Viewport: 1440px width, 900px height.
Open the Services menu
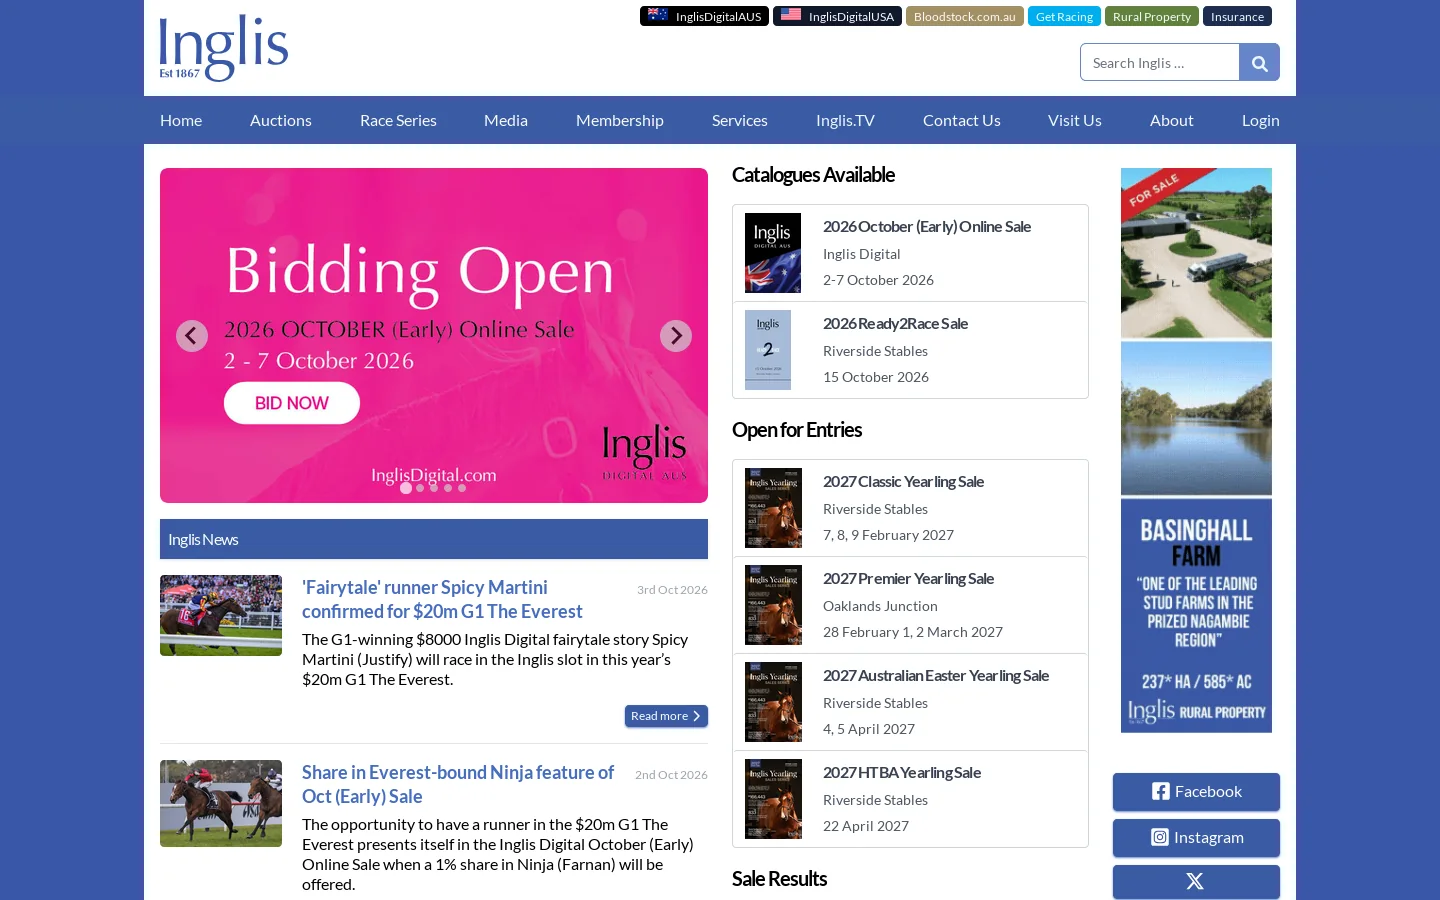click(740, 120)
